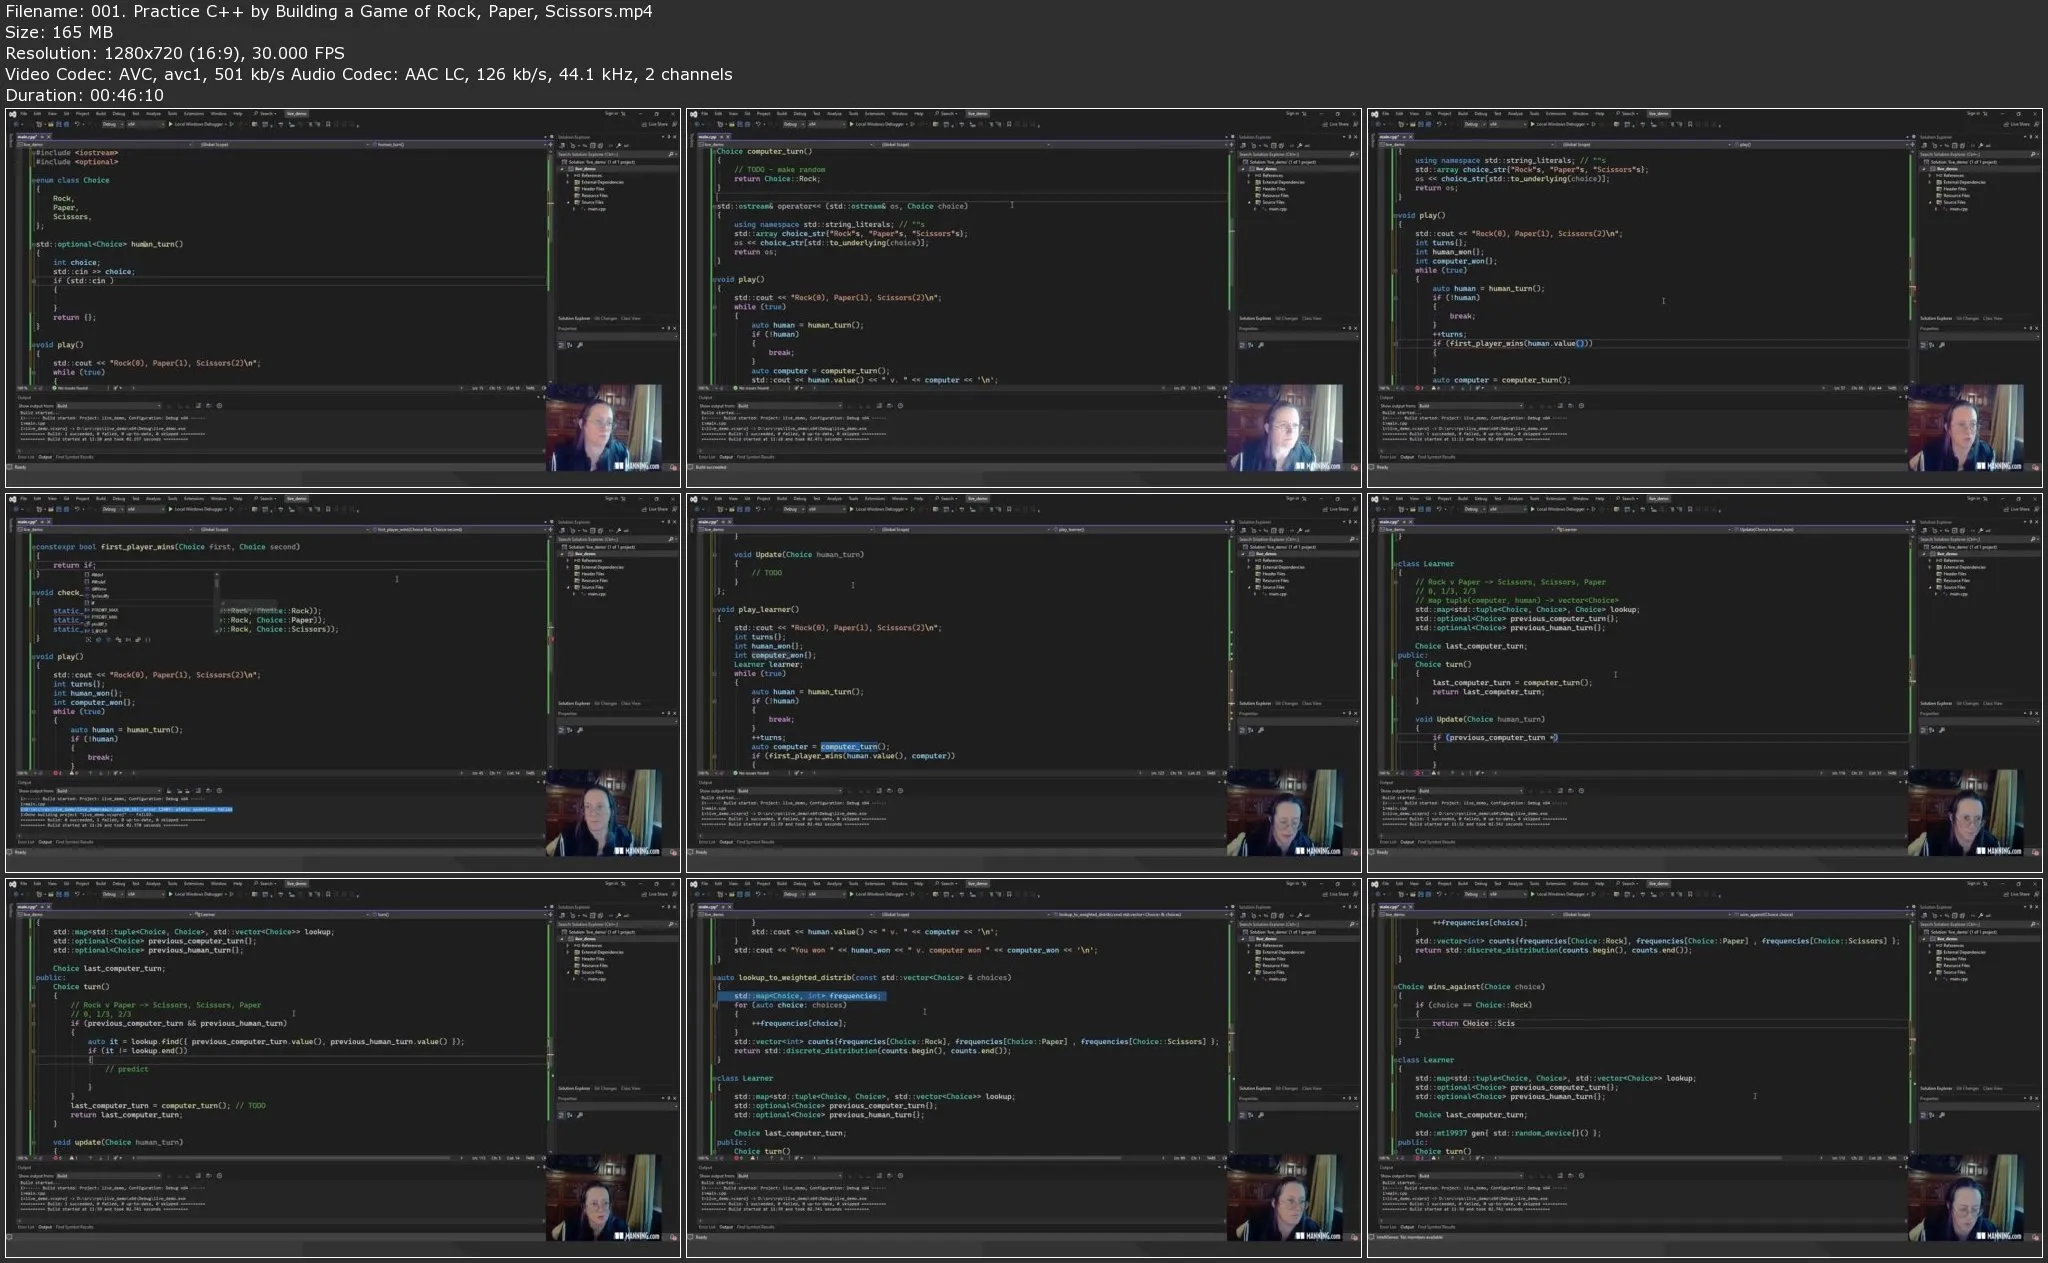This screenshot has width=2048, height=1263.
Task: Open the thumbnail containing the '// predict' comment
Action: 343,1067
